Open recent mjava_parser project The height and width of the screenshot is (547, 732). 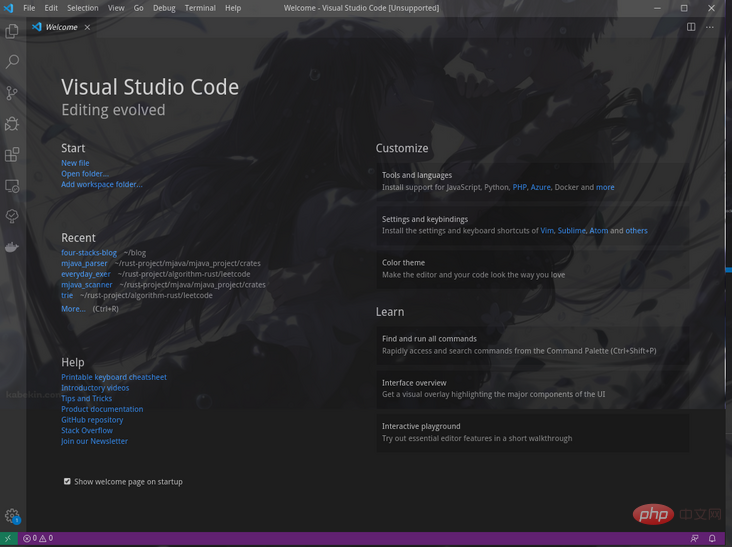pyautogui.click(x=84, y=263)
